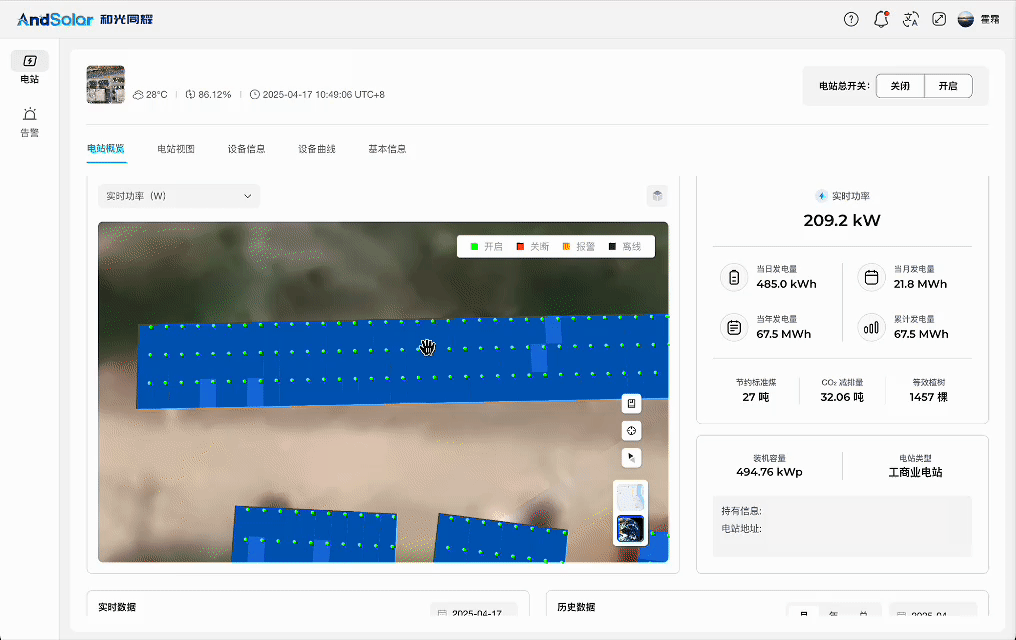Click the lightning 实时功率 icon
Screen dimensions: 1016x640
821,196
